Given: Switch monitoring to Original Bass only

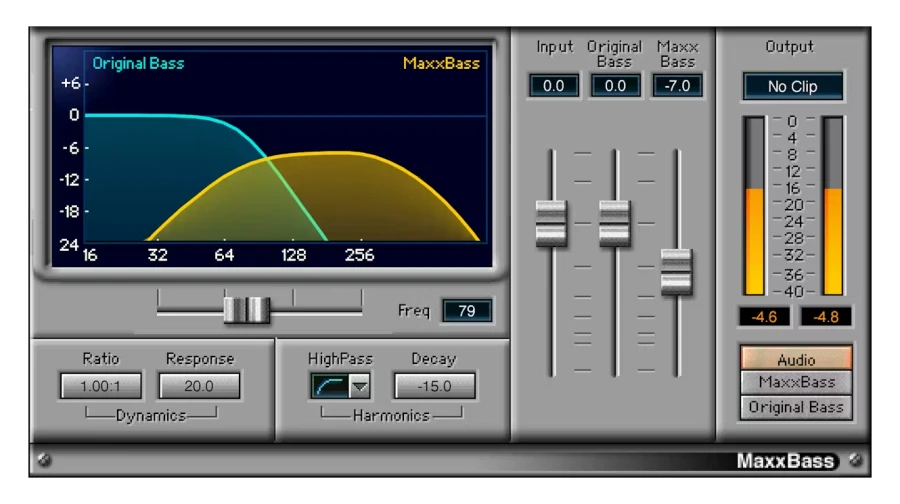Looking at the screenshot, I should pos(796,407).
